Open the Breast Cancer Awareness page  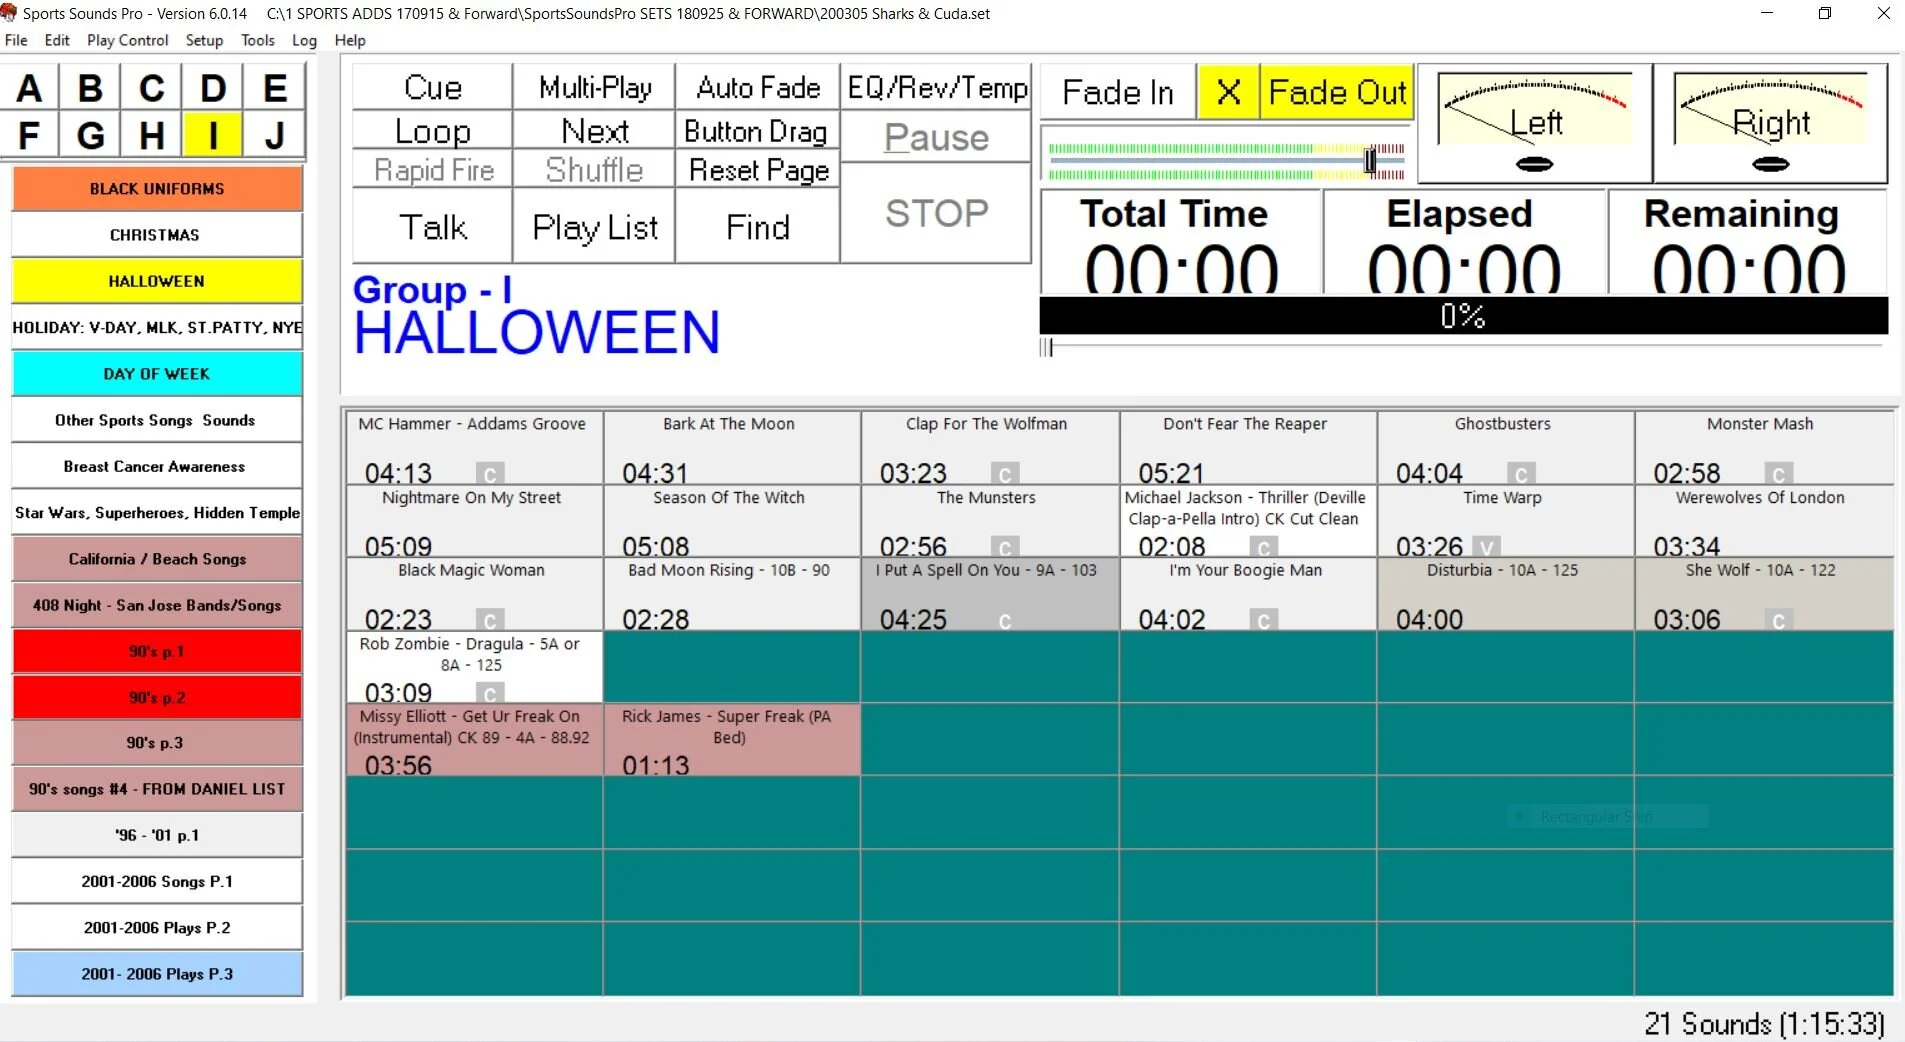[157, 466]
